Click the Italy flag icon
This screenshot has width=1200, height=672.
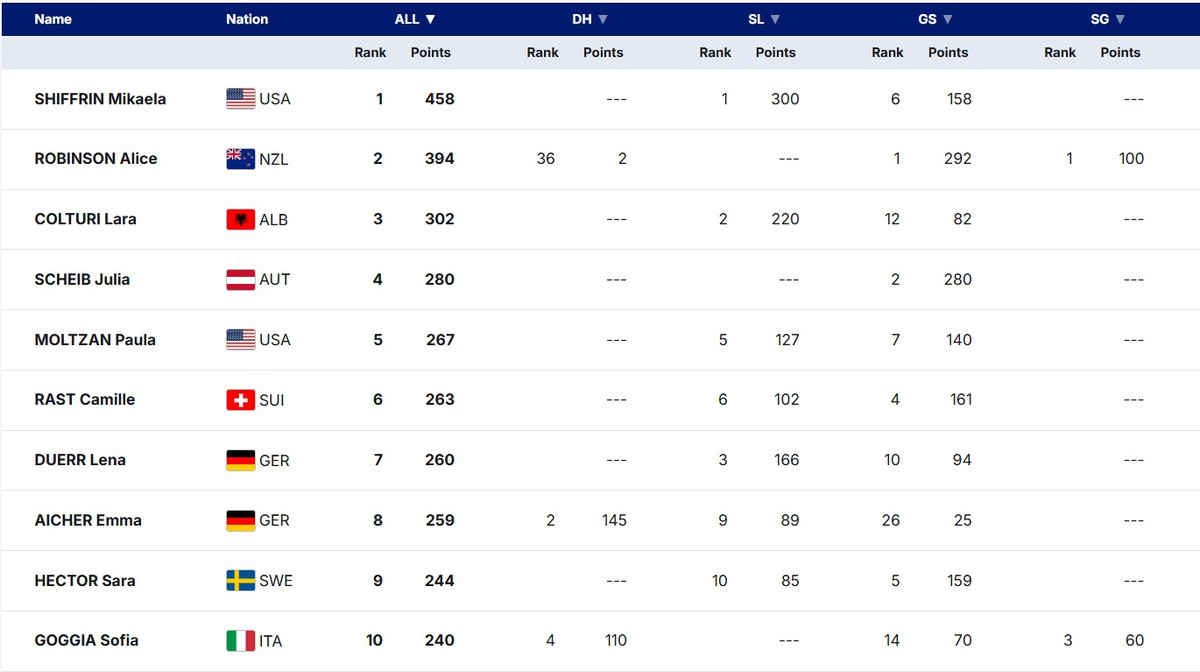(240, 641)
